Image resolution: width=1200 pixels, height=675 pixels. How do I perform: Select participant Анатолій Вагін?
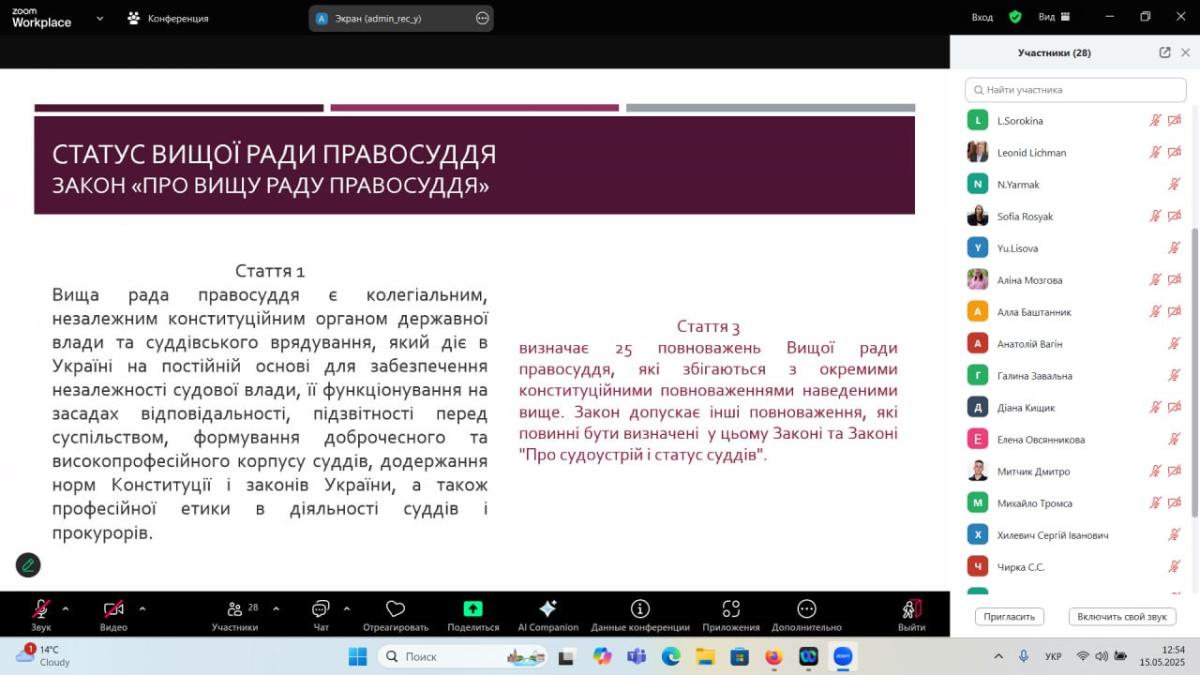(x=1075, y=344)
